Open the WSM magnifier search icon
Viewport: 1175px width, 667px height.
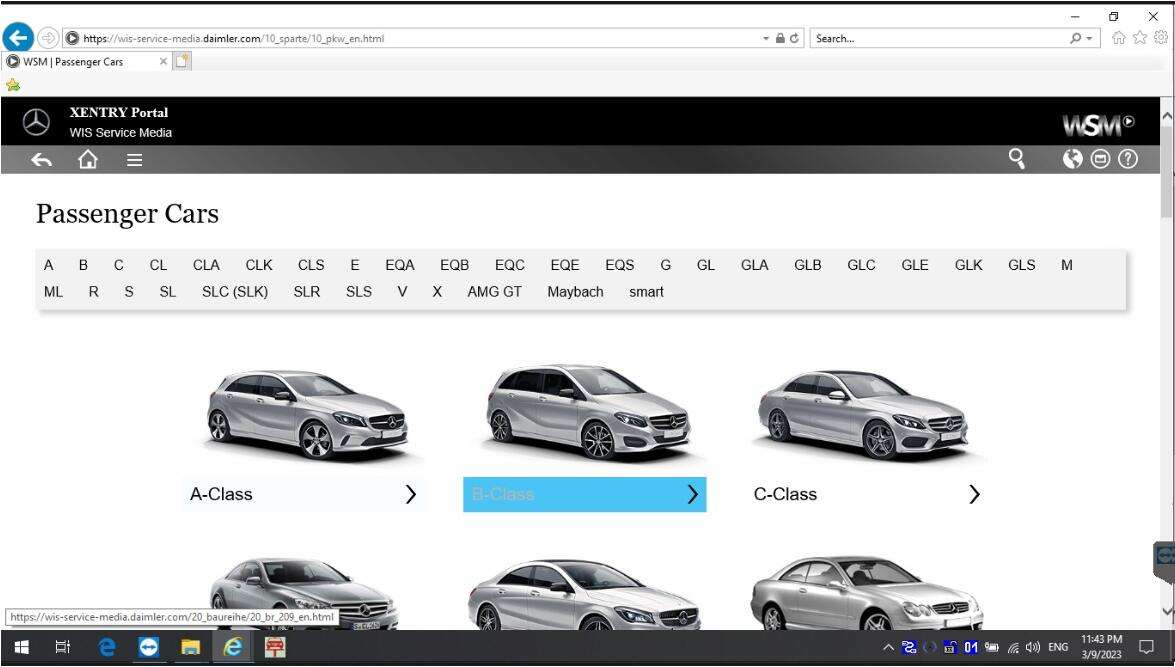[x=1017, y=158]
